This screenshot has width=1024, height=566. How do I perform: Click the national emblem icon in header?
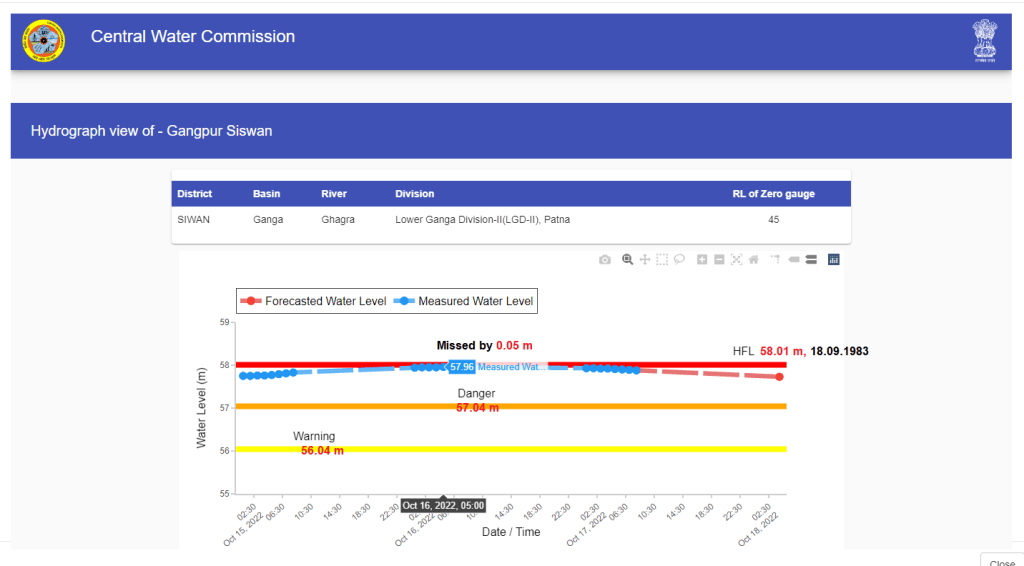(x=985, y=41)
